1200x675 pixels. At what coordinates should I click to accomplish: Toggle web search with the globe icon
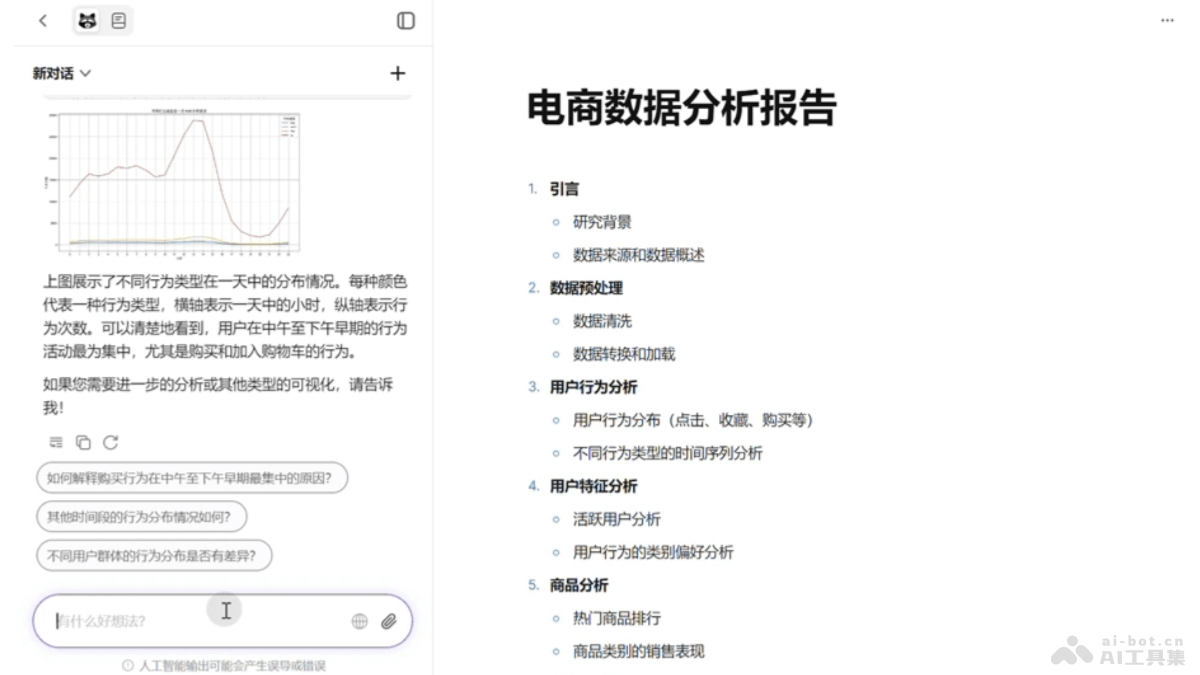click(x=359, y=621)
